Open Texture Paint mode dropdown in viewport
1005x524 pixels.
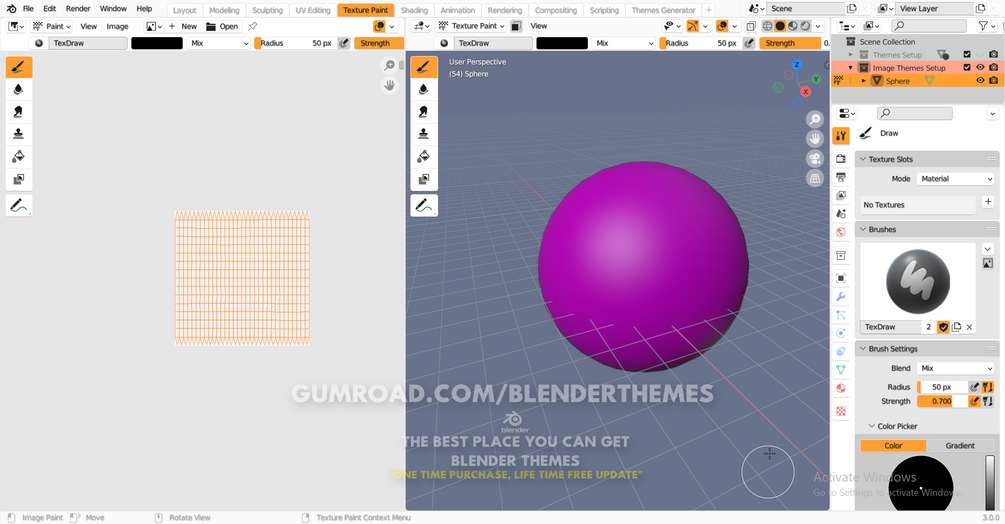click(x=472, y=26)
